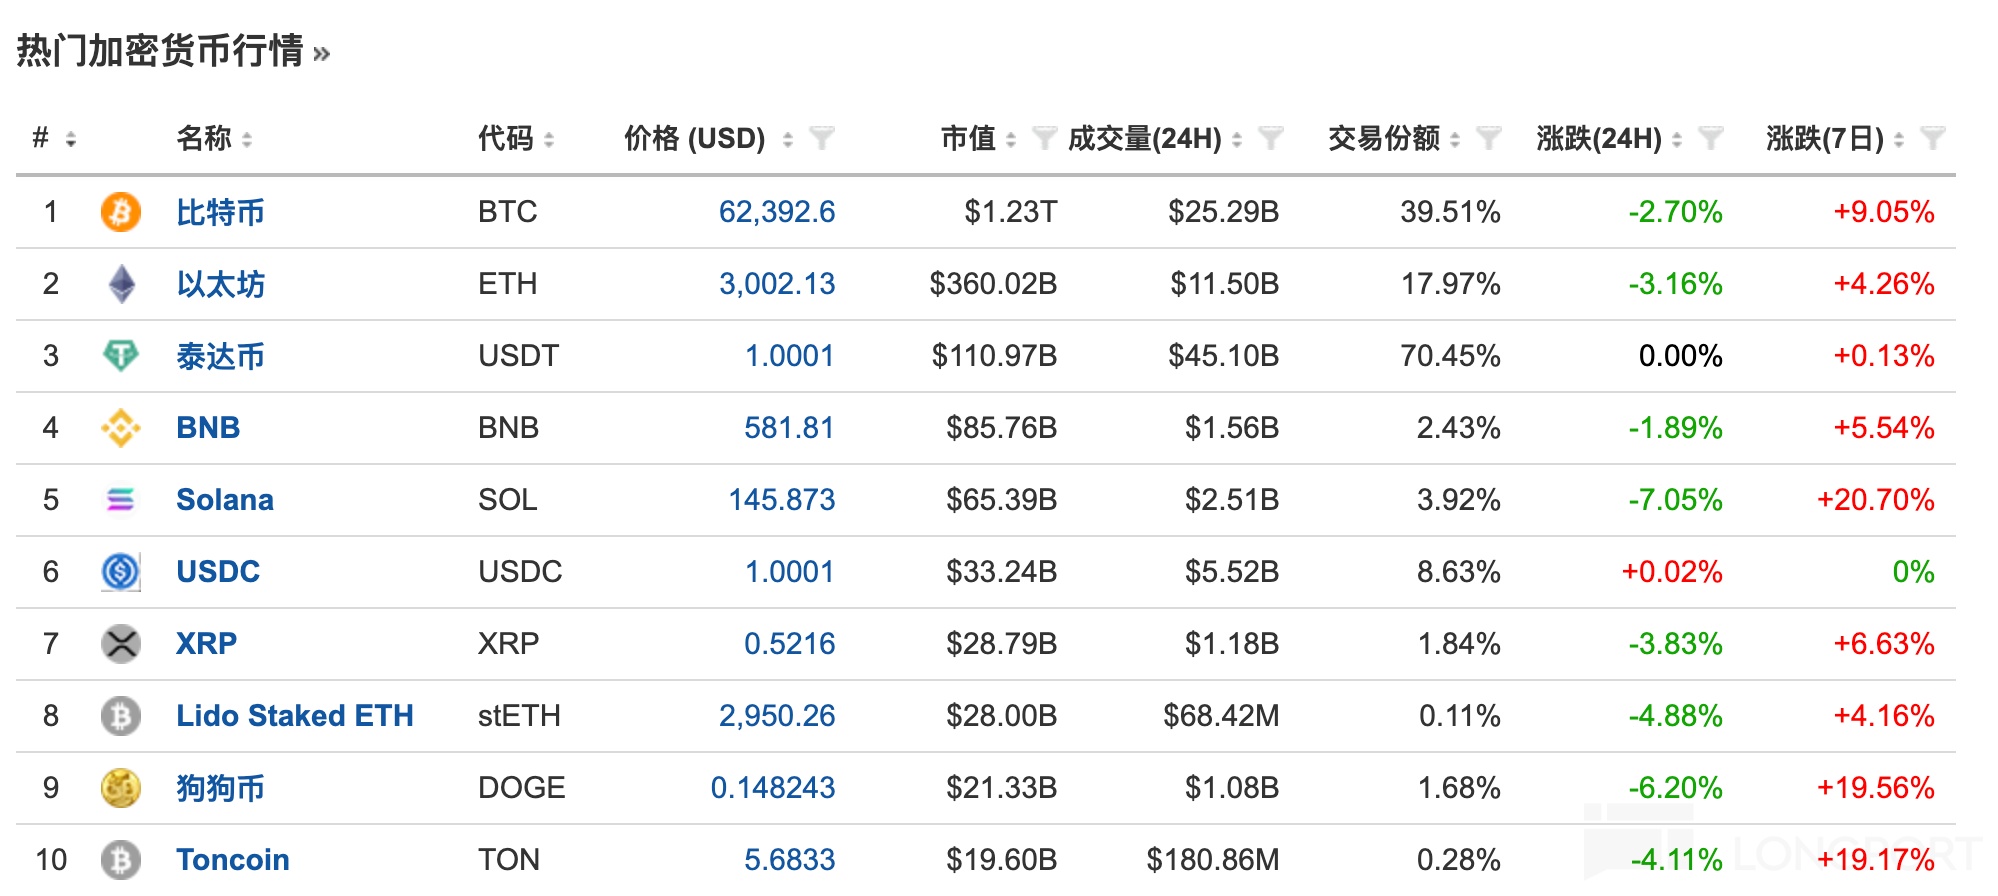
Task: Click the Solana striped logo icon
Action: (x=121, y=500)
